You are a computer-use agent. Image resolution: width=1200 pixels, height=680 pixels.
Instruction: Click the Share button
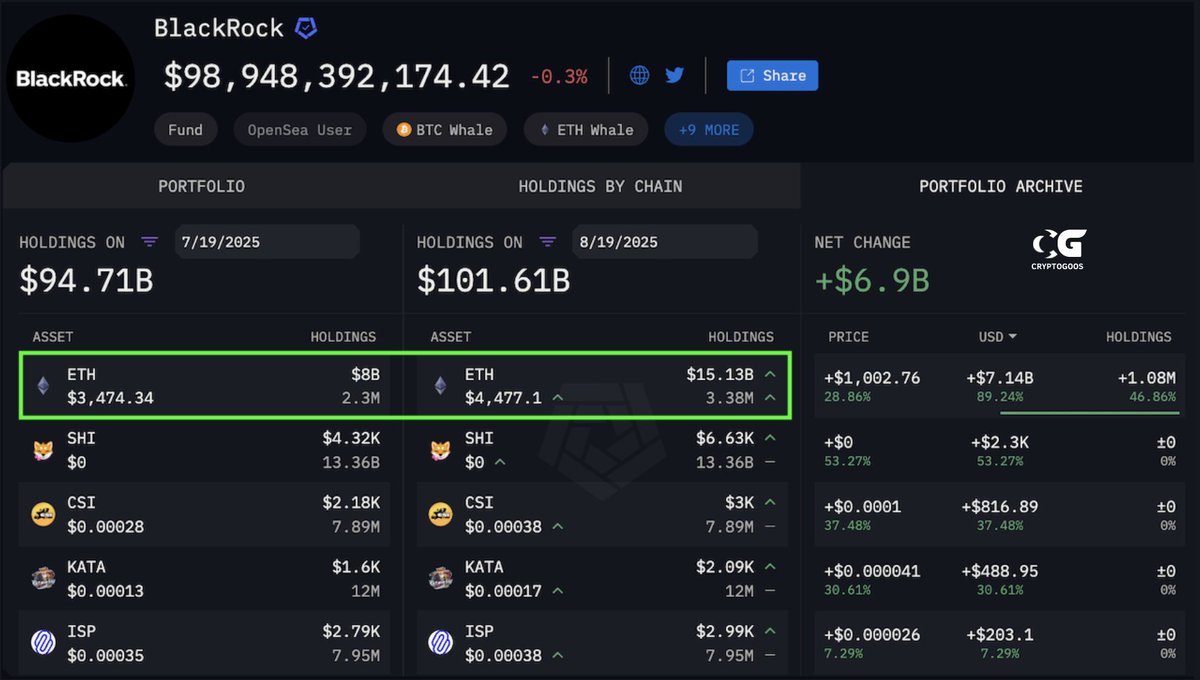click(772, 76)
